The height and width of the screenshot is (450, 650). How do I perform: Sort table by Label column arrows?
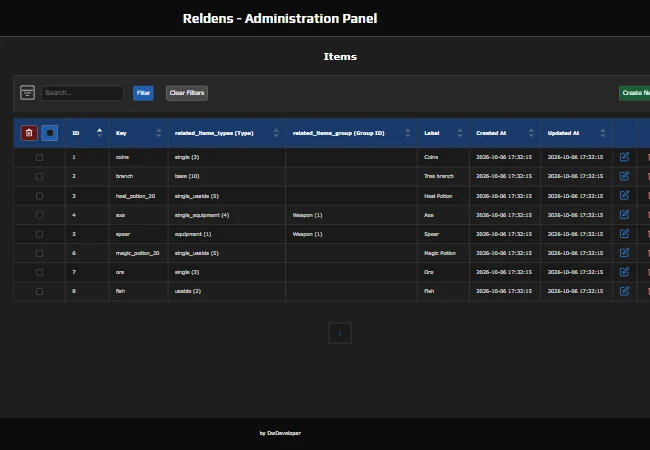tap(460, 133)
